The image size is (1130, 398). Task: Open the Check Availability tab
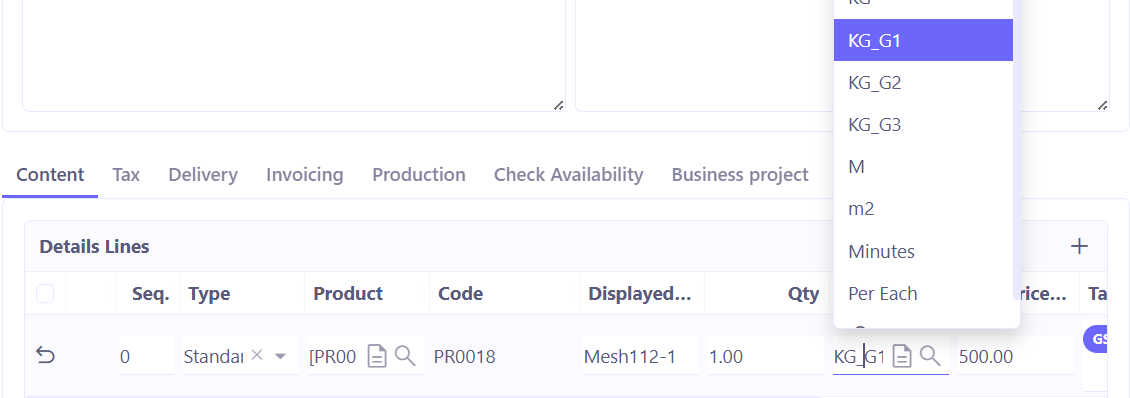[569, 174]
